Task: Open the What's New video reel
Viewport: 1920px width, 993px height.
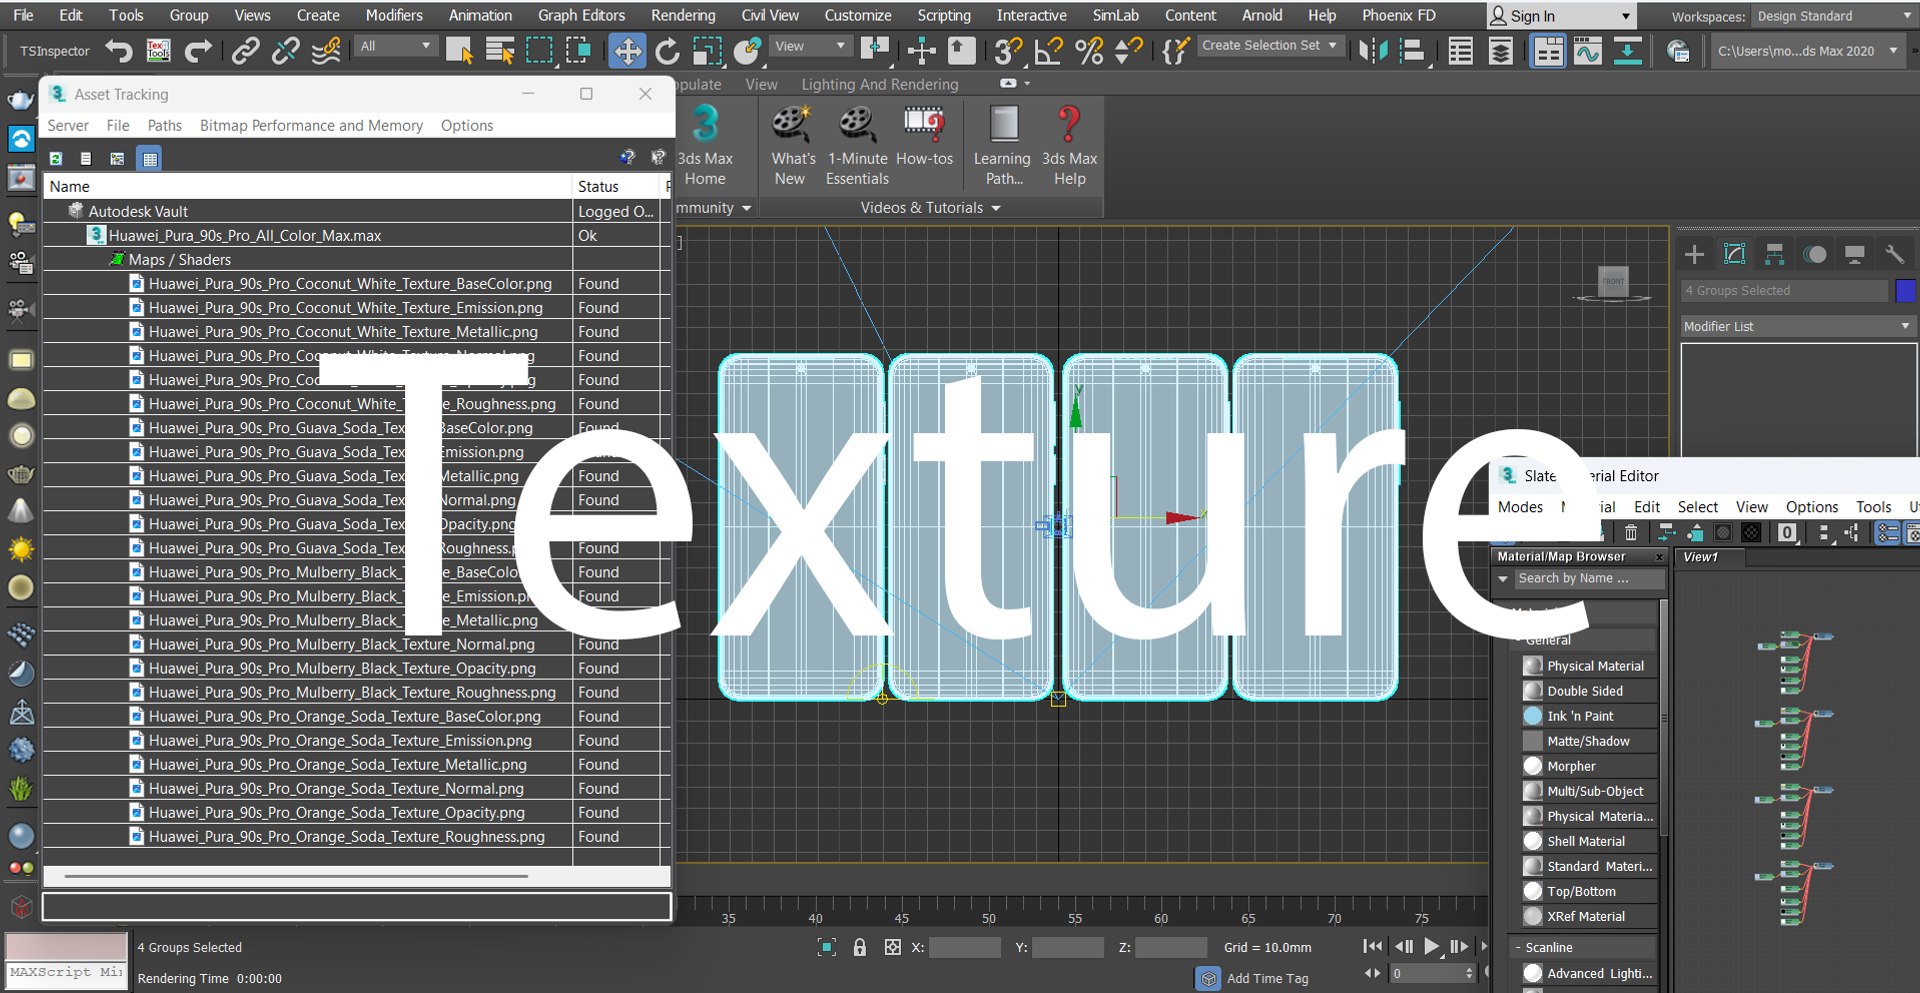Action: pos(792,145)
